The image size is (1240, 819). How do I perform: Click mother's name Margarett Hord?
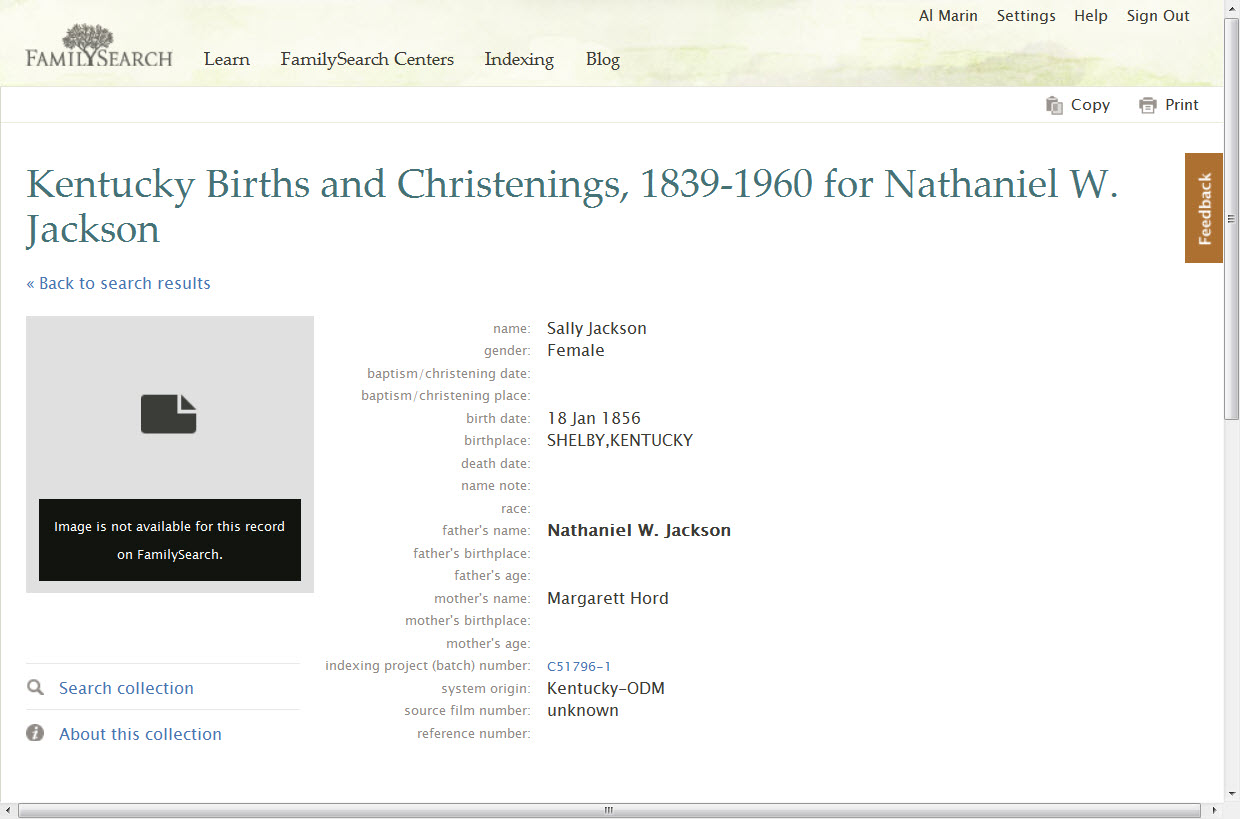tap(608, 598)
